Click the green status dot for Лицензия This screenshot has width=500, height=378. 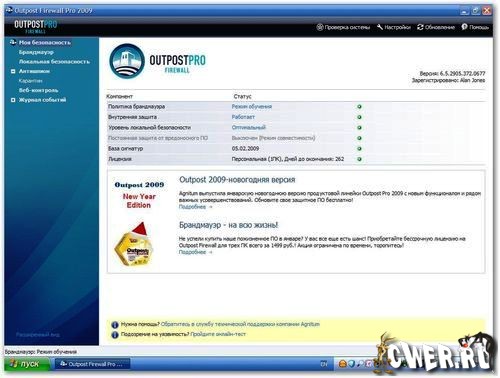(x=359, y=159)
